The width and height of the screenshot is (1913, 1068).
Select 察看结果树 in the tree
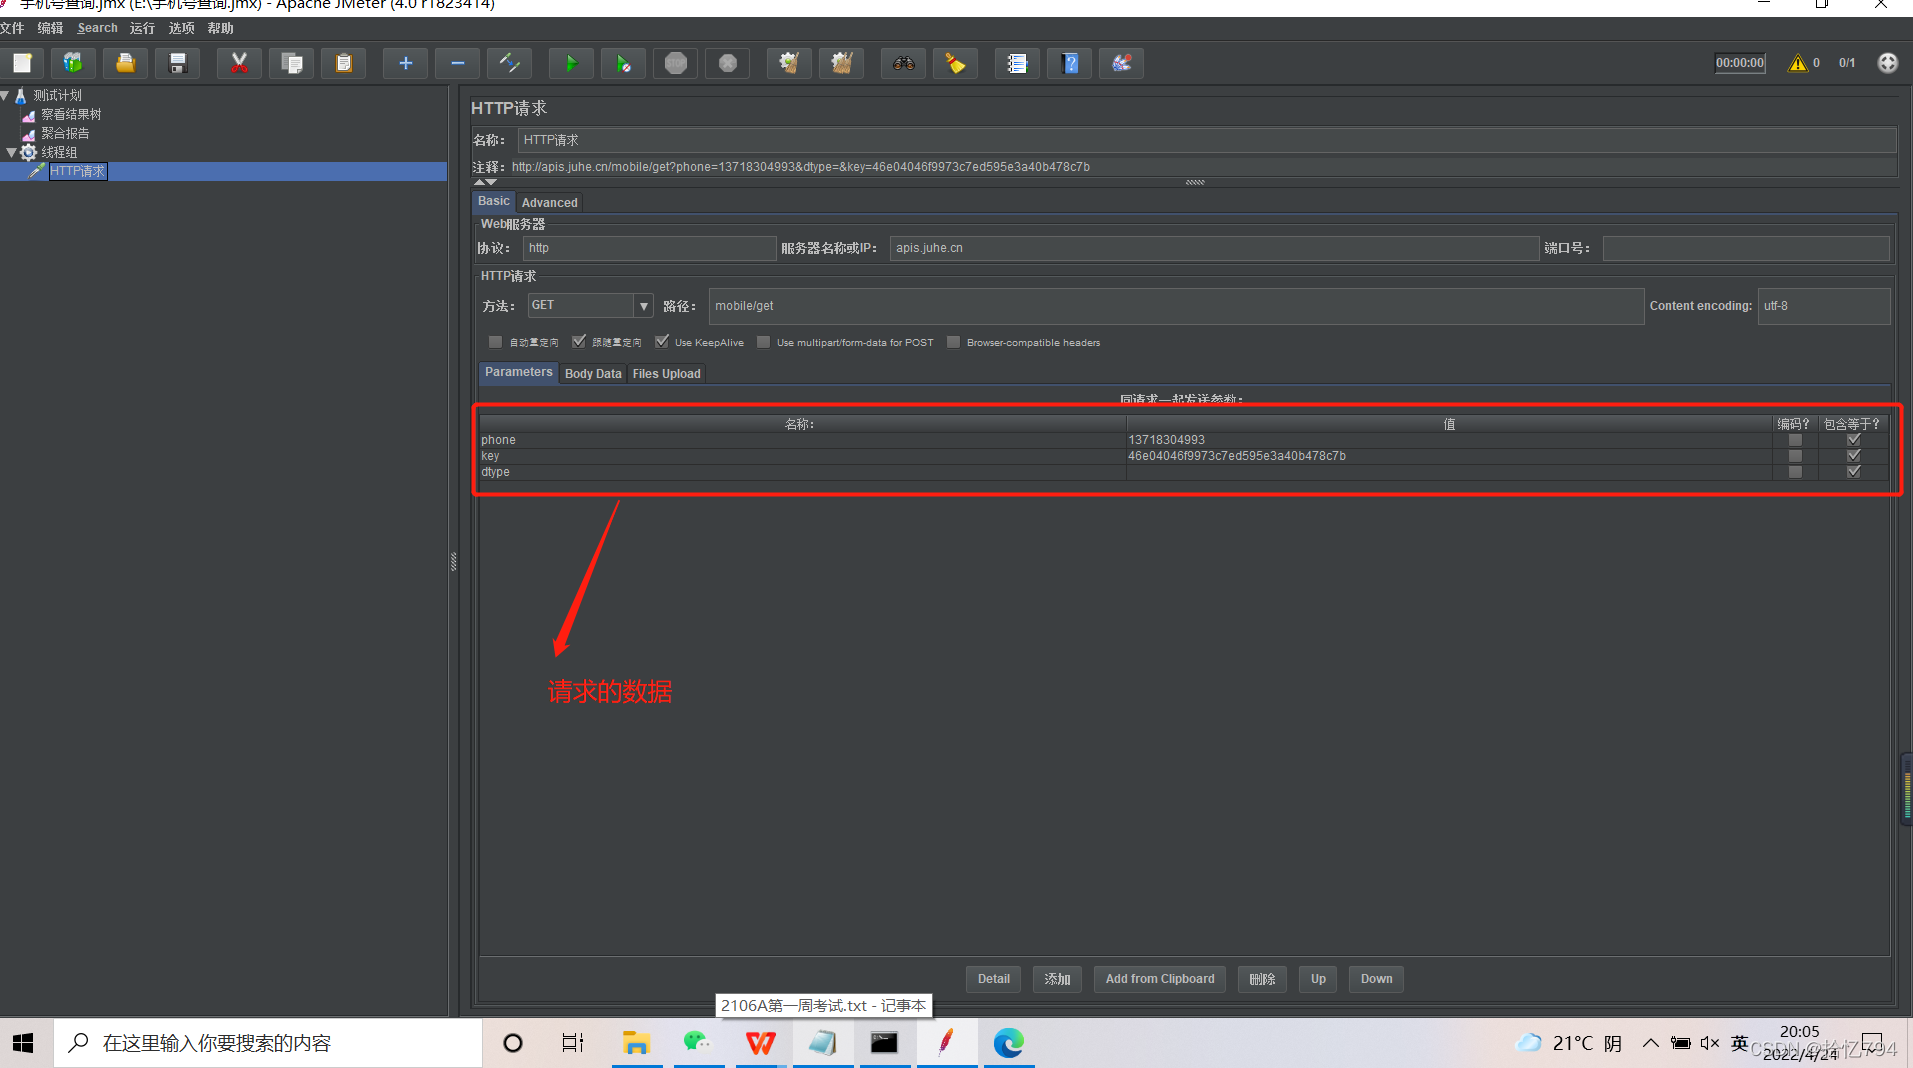pyautogui.click(x=71, y=115)
